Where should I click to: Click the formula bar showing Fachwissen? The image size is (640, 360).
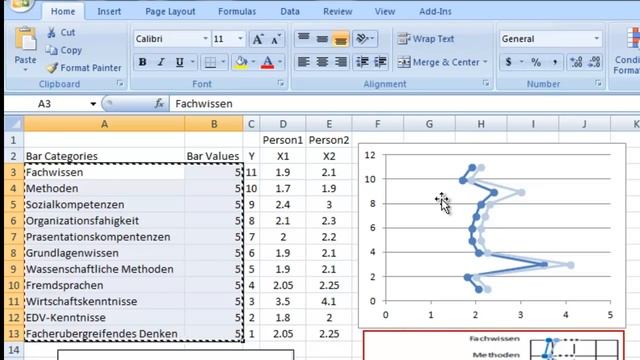click(x=404, y=104)
